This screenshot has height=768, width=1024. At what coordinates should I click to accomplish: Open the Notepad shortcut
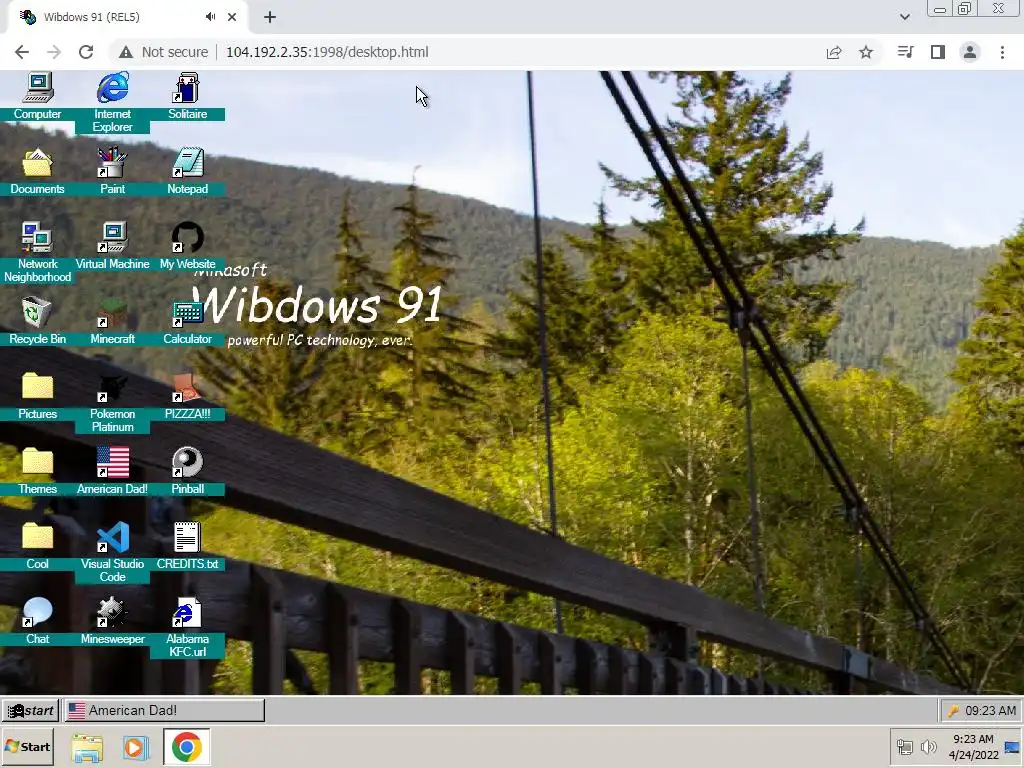point(187,171)
